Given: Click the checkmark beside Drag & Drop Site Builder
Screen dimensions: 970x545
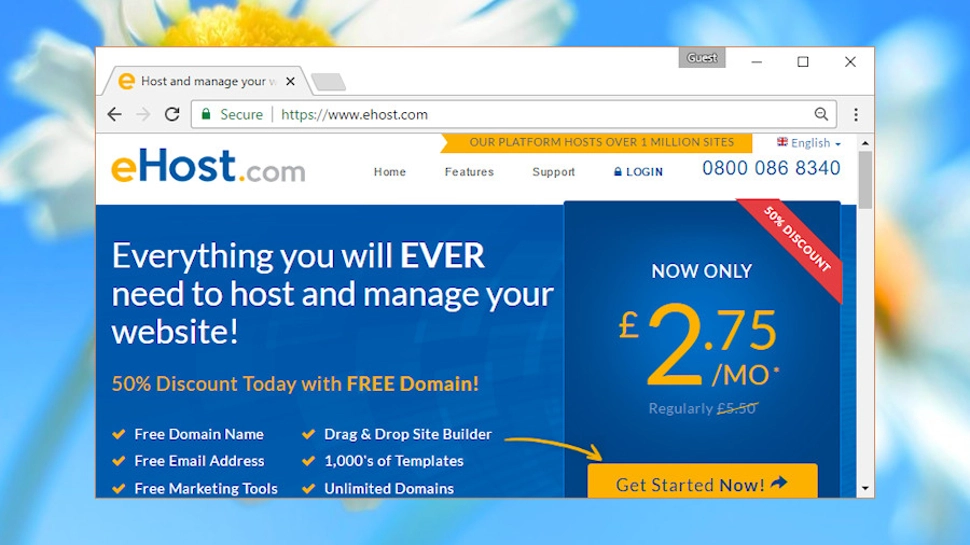Looking at the screenshot, I should (x=309, y=434).
